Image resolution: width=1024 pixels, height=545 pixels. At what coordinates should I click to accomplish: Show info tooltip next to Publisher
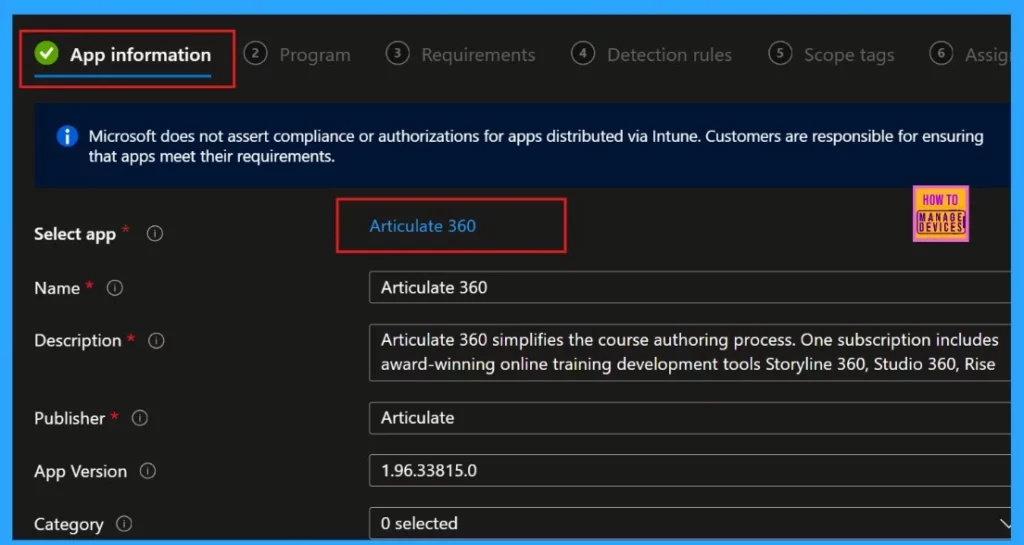pyautogui.click(x=140, y=418)
